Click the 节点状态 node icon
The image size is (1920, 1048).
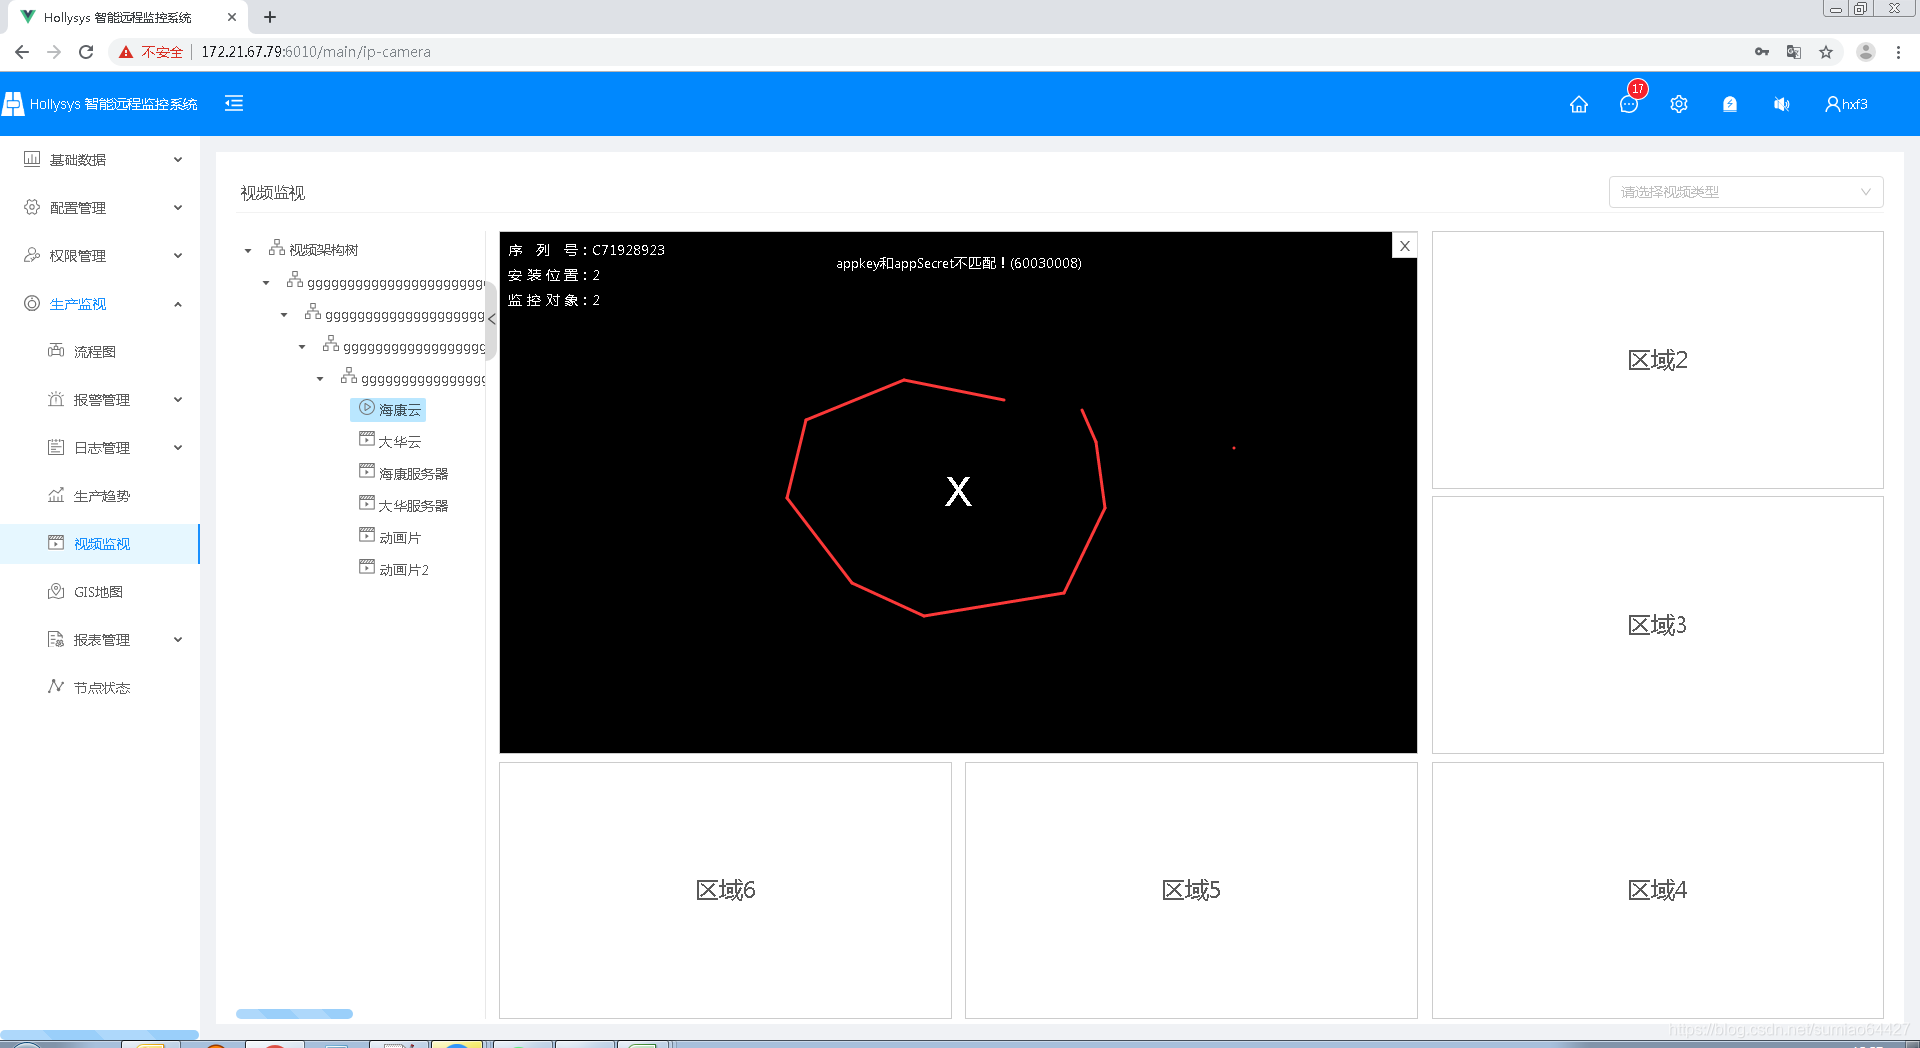click(56, 687)
